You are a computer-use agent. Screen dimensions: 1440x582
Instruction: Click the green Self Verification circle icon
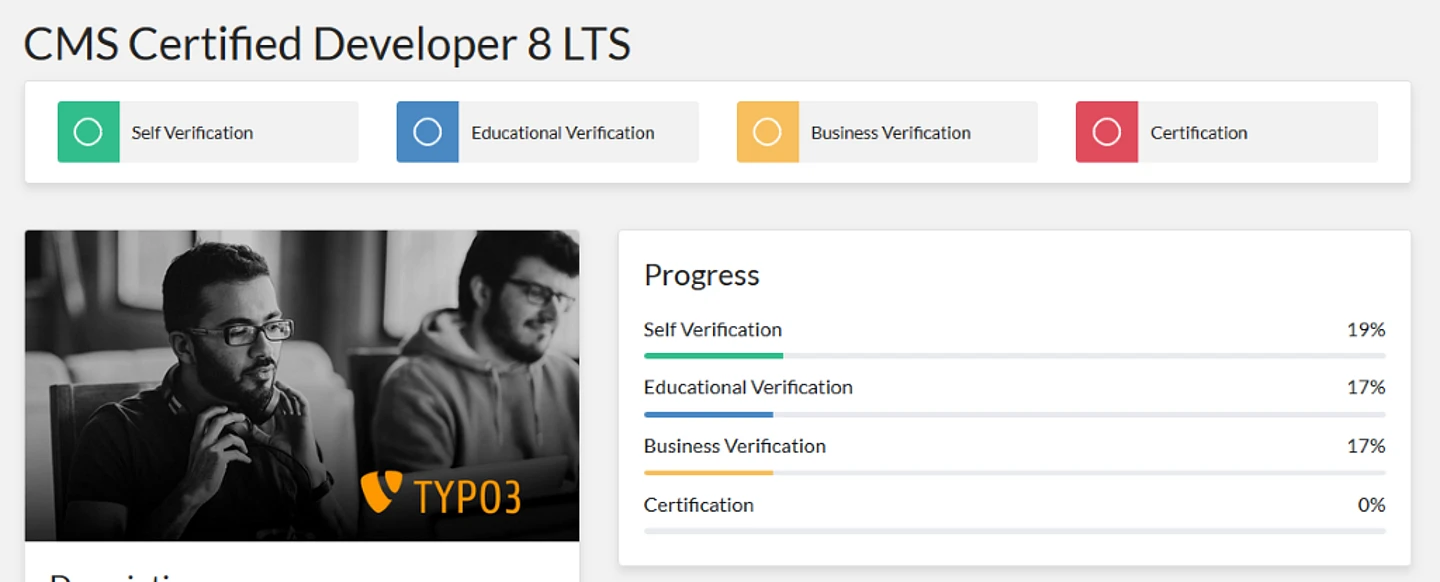click(x=88, y=132)
